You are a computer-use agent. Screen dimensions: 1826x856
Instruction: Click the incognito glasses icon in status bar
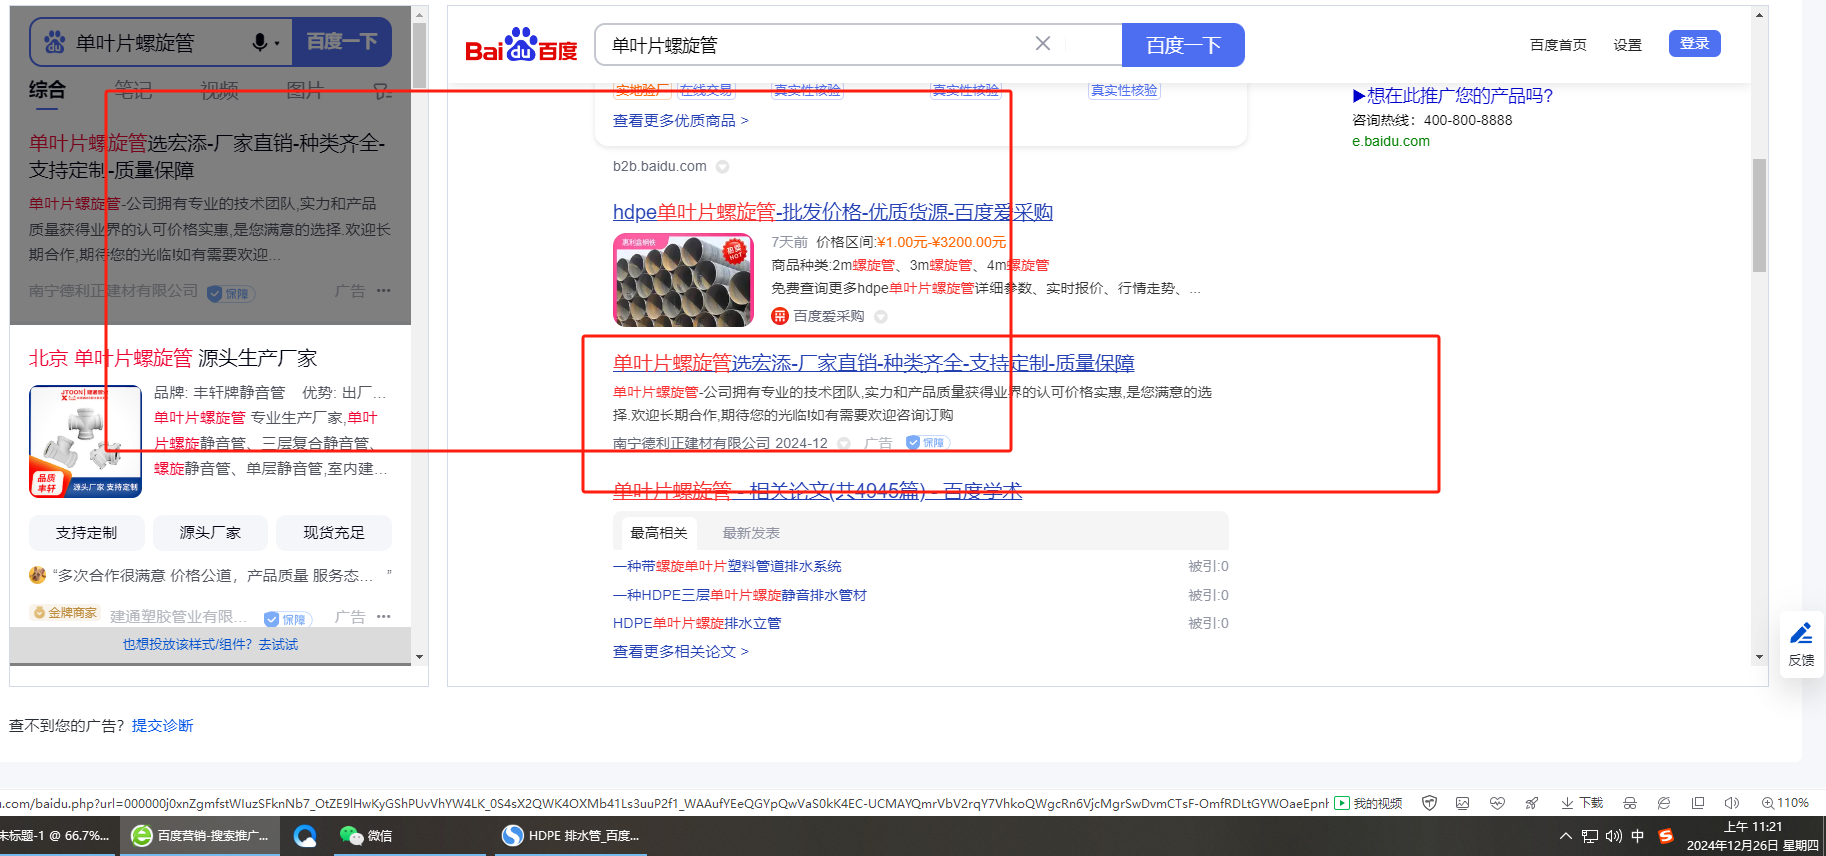point(1630,803)
